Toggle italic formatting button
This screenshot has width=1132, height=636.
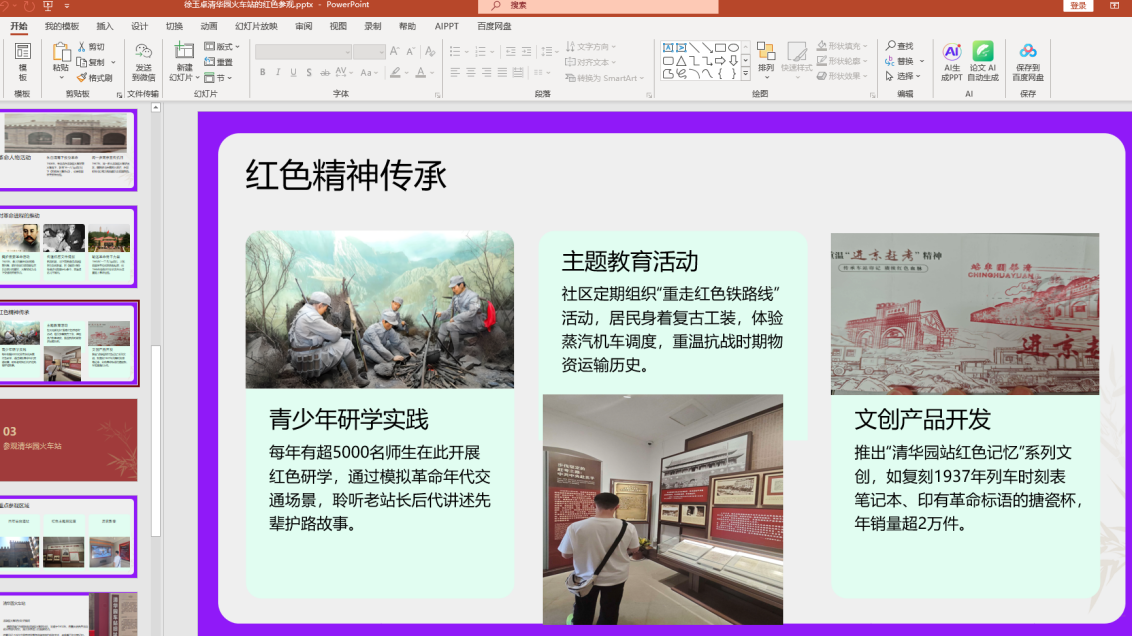[x=278, y=72]
